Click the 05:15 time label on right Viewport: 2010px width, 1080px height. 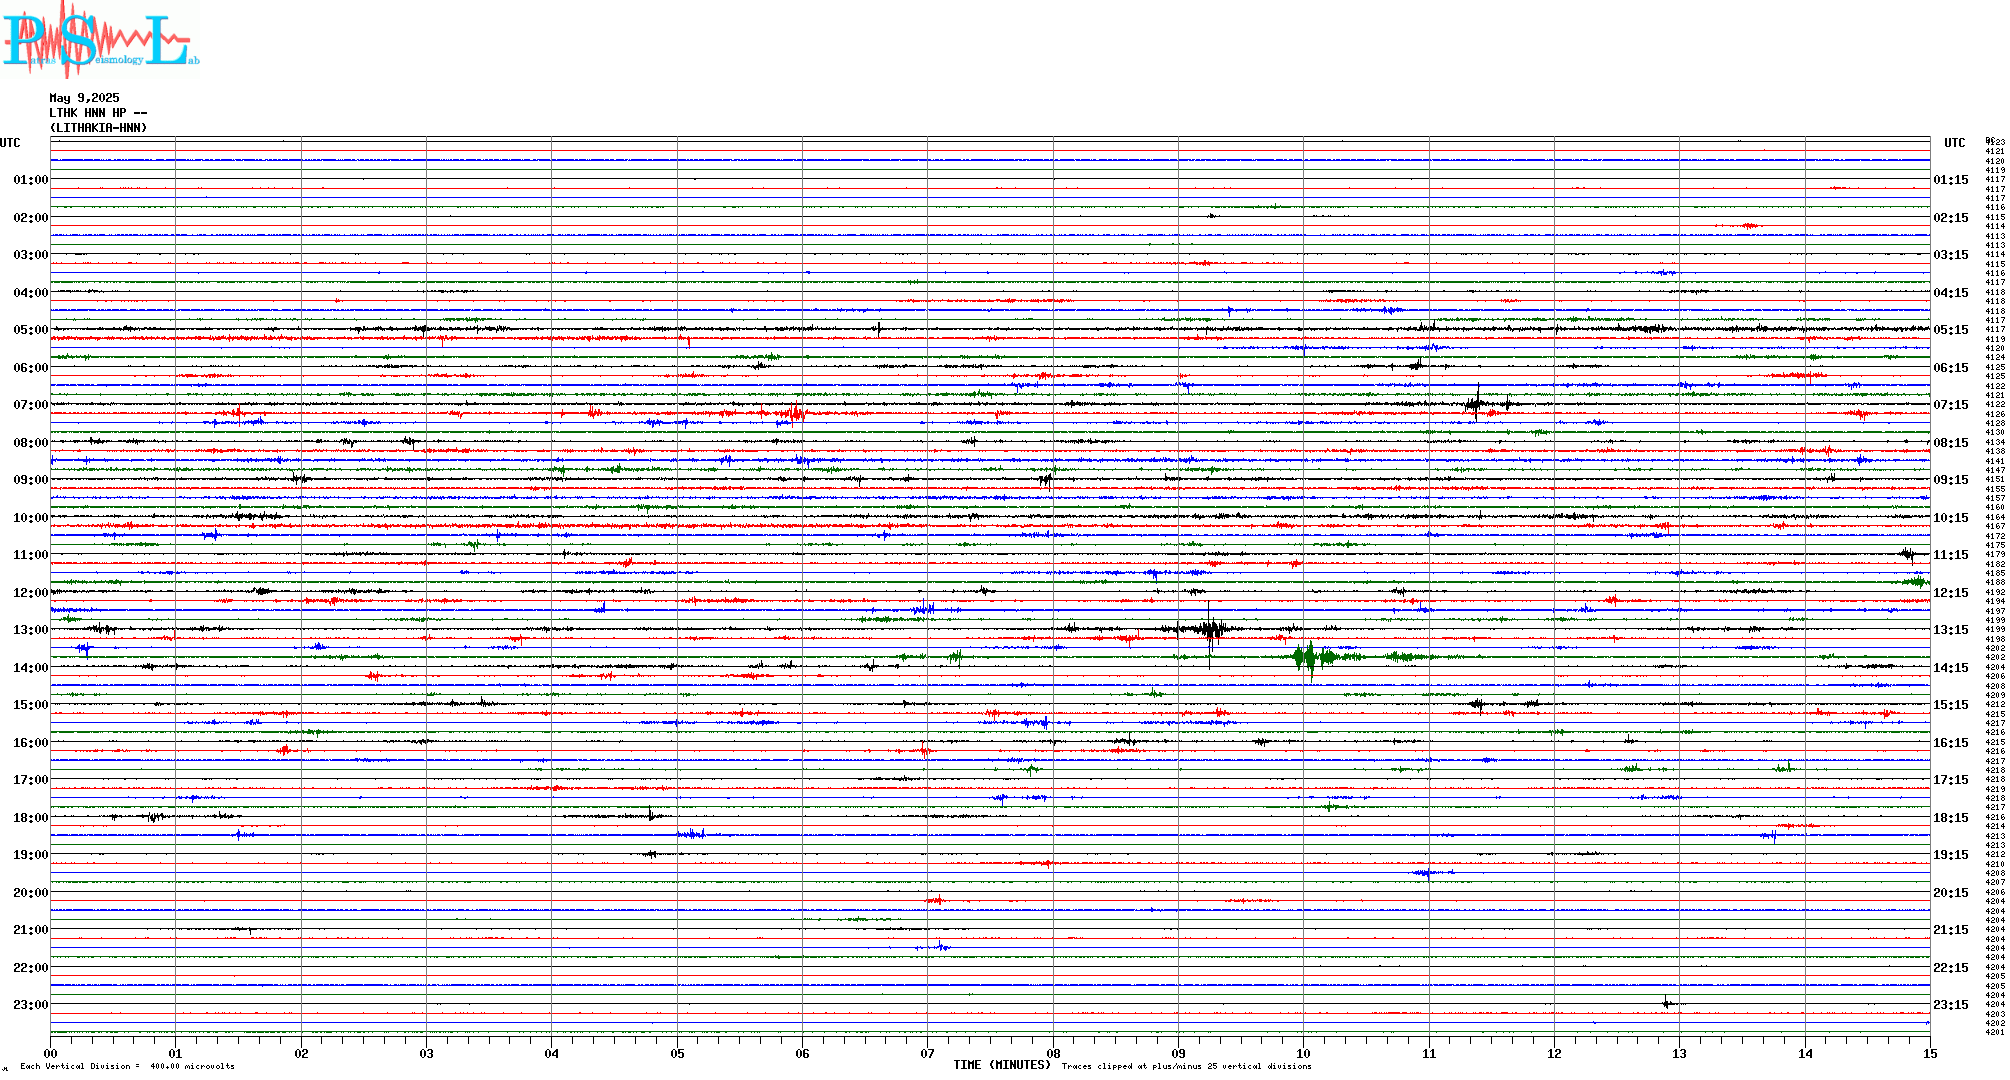pyautogui.click(x=1950, y=330)
